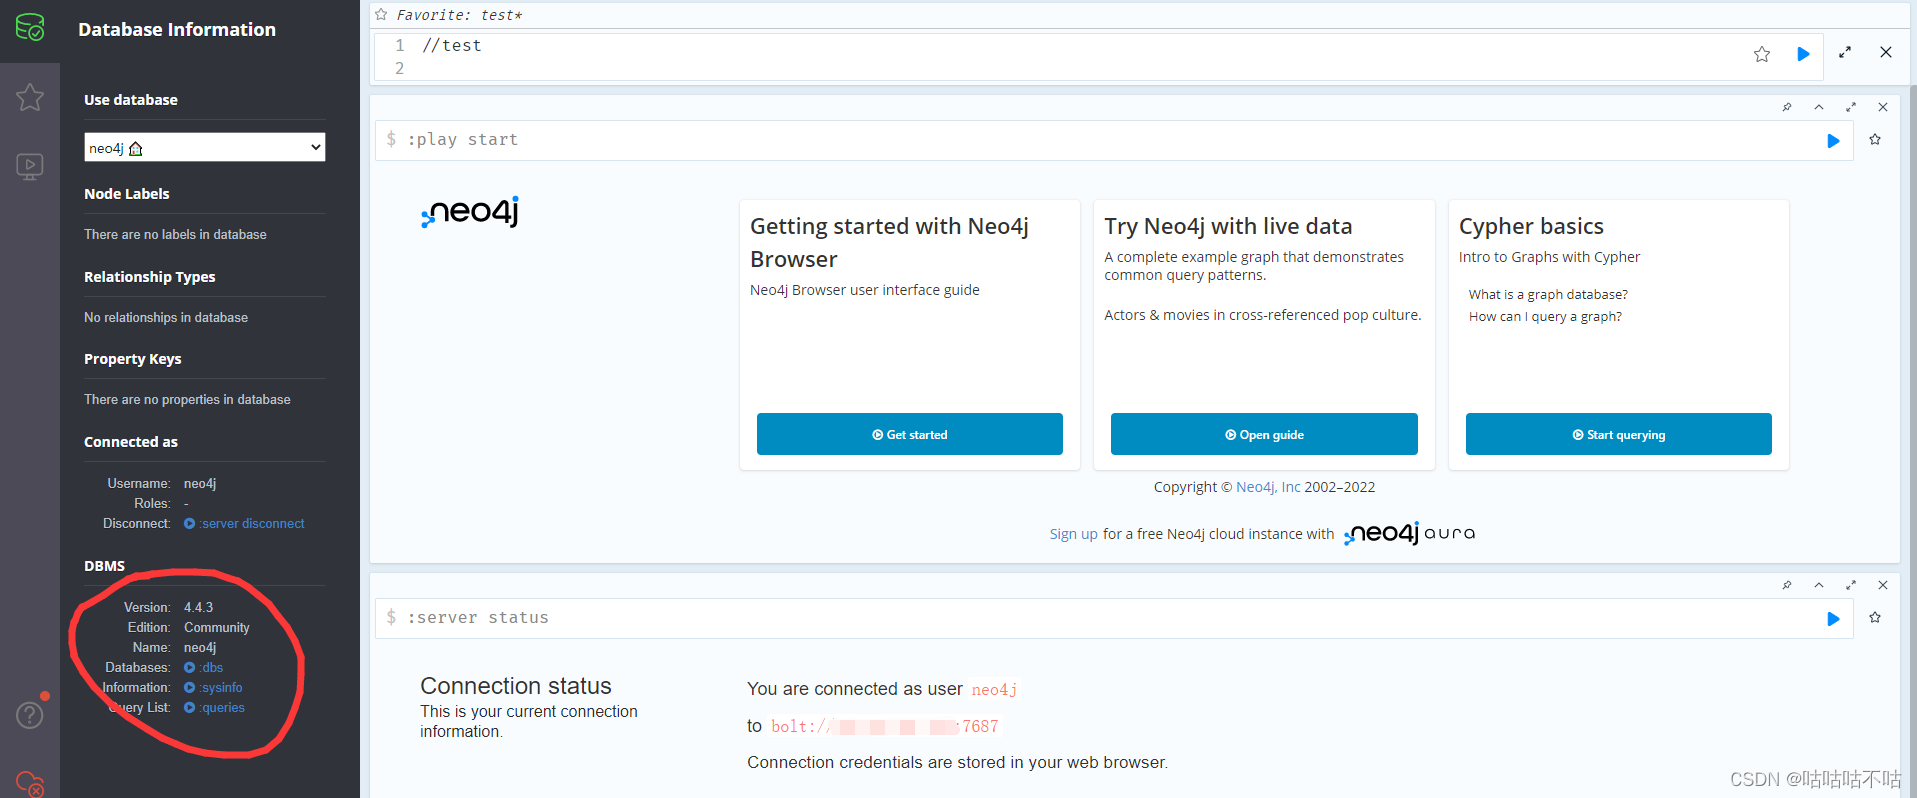Run the :queries list link
1917x798 pixels.
tap(214, 707)
